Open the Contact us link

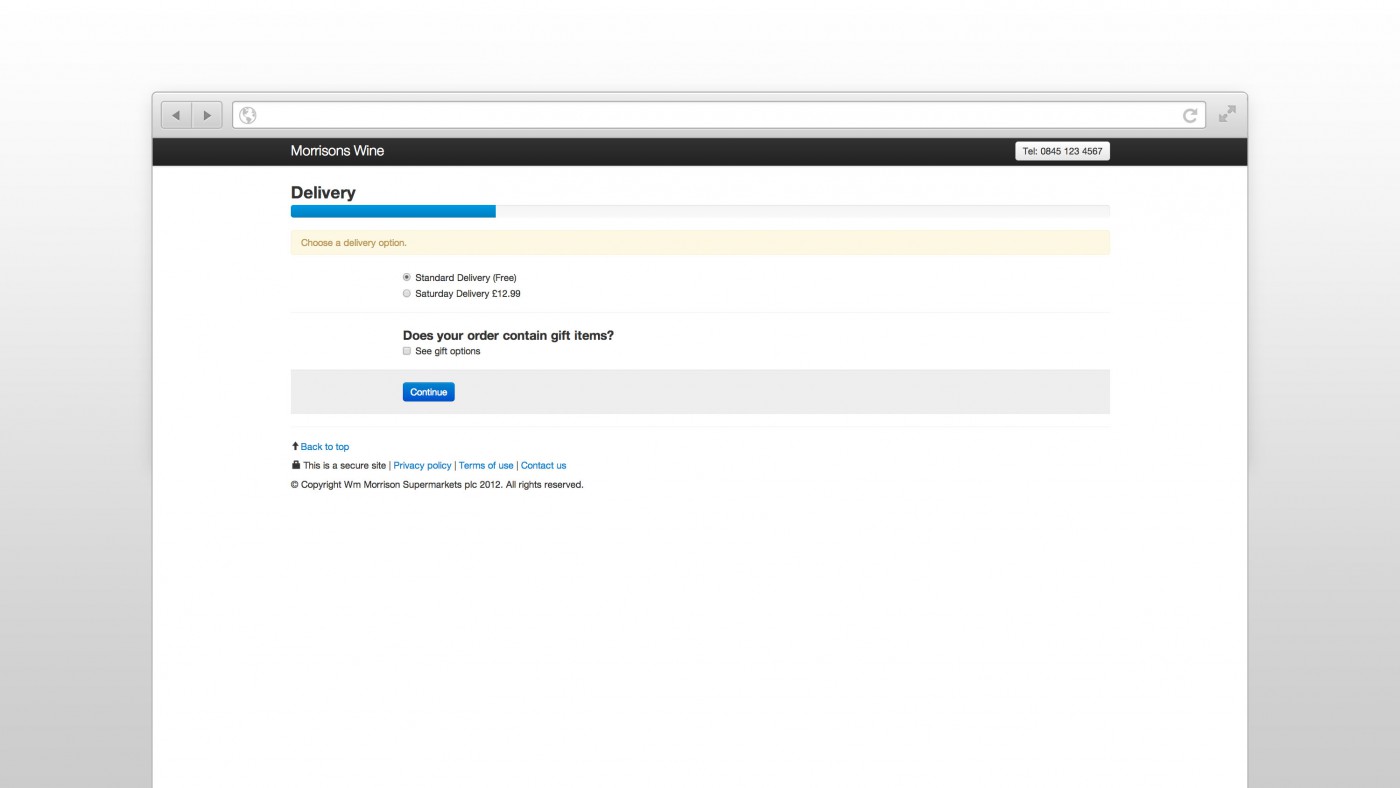[543, 466]
